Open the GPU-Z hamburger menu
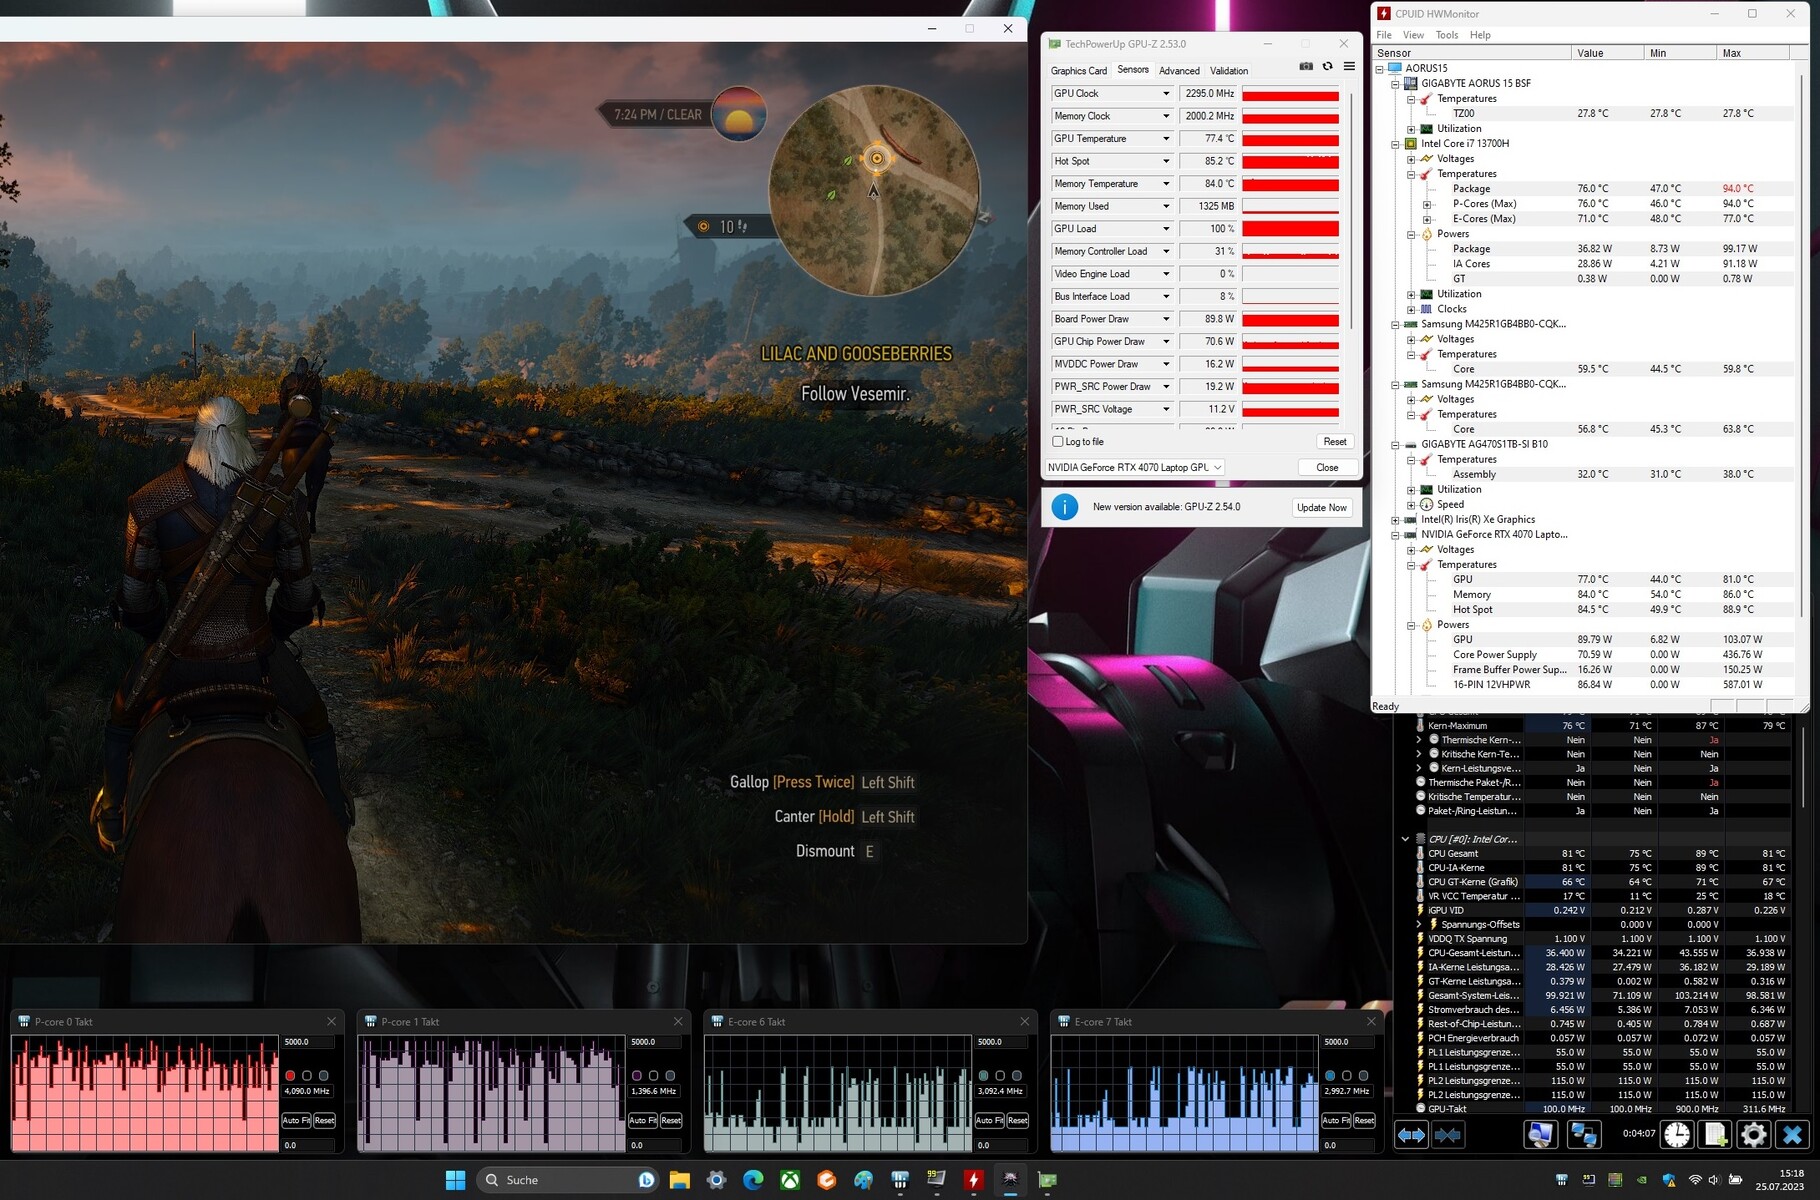The width and height of the screenshot is (1820, 1200). pyautogui.click(x=1349, y=67)
